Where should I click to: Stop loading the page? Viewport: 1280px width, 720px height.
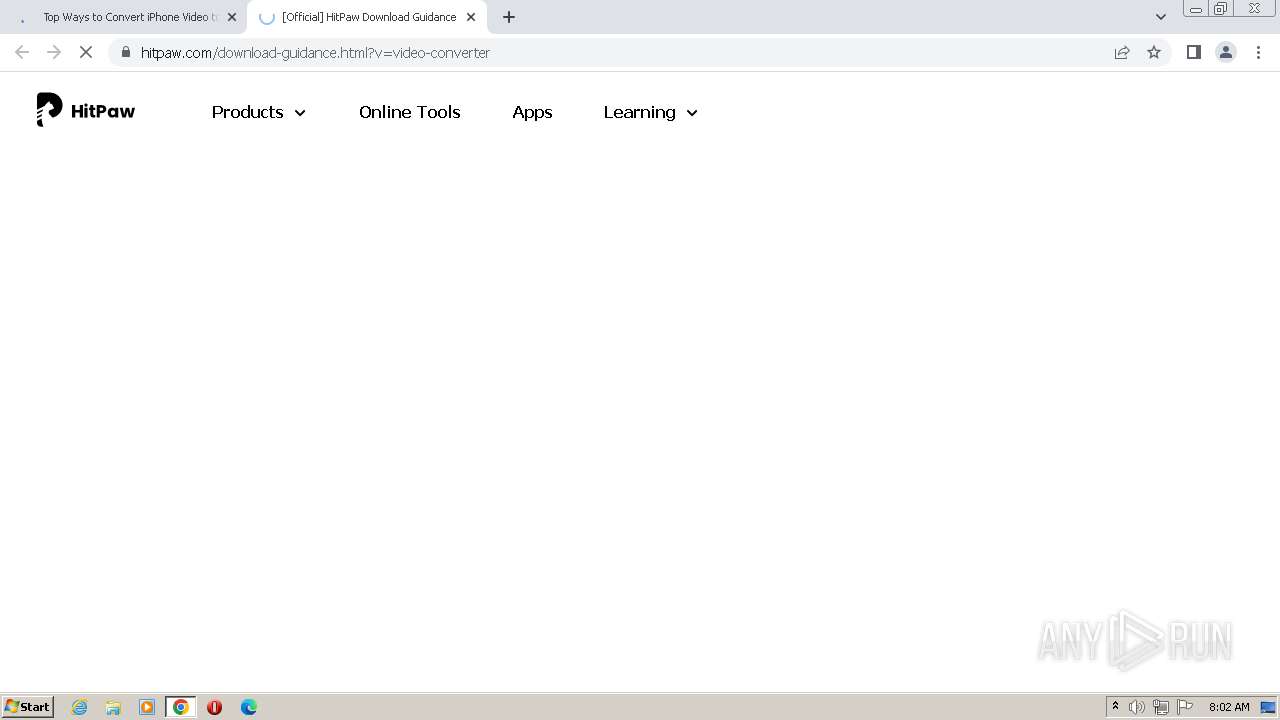[86, 52]
